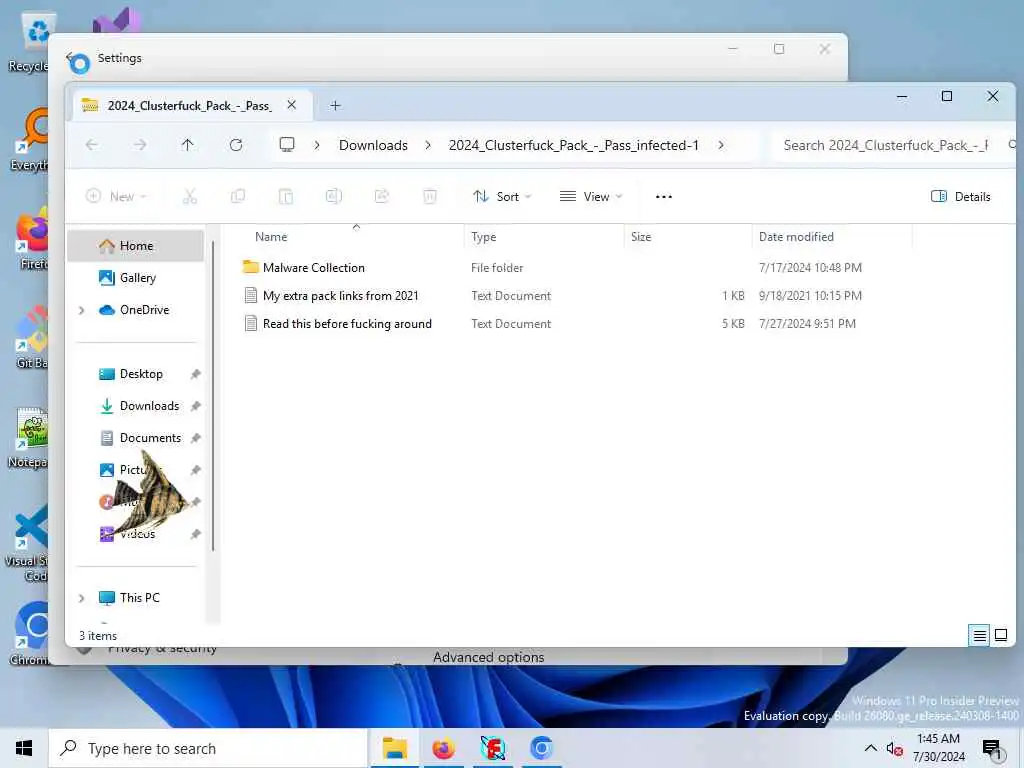
Task: Expand the This PC tree node
Action: (82, 598)
